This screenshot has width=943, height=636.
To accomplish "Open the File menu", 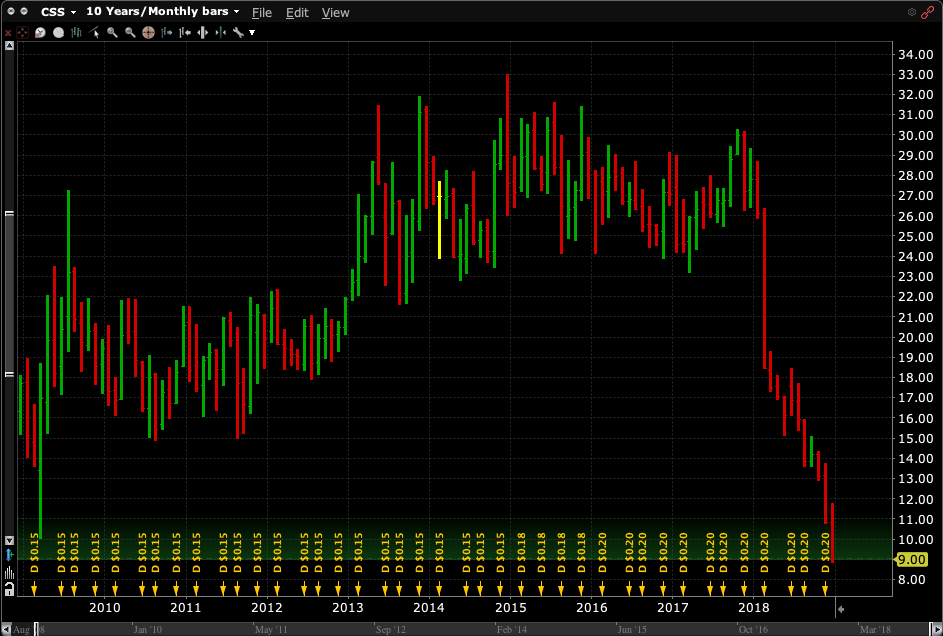I will [x=261, y=13].
